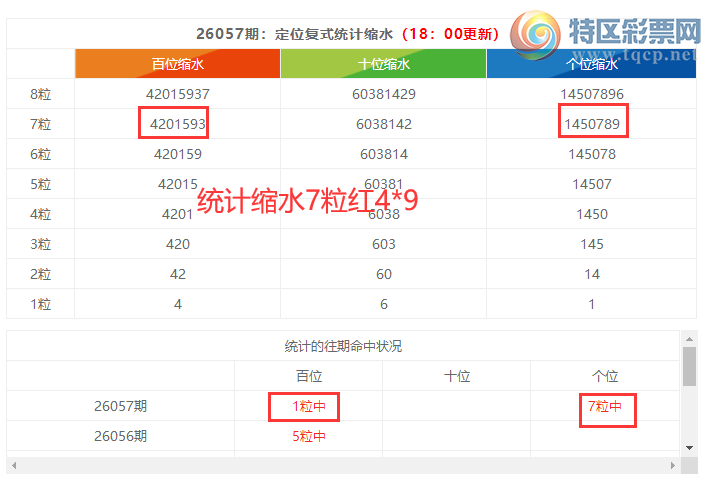The image size is (711, 487).
Task: Click 2粒 row label
Action: (40, 274)
